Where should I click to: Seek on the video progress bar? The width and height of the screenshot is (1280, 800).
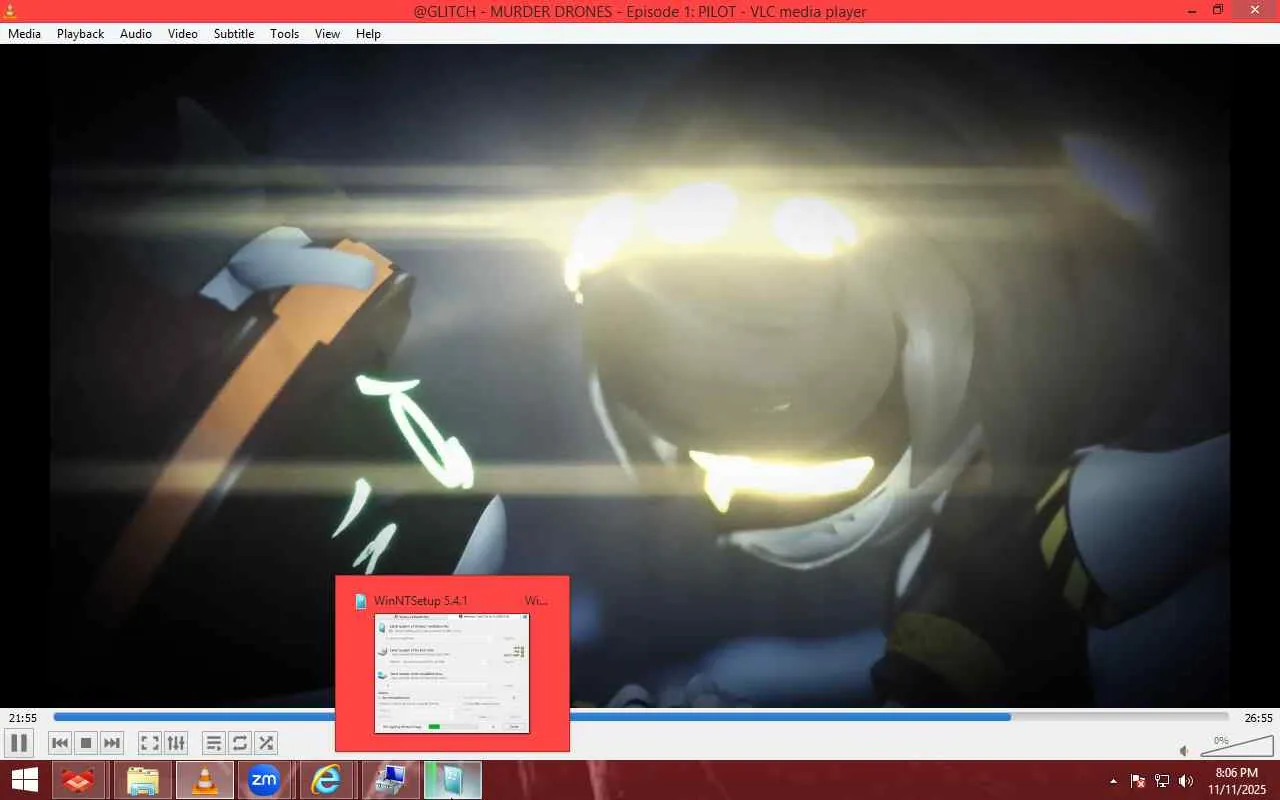pyautogui.click(x=640, y=717)
